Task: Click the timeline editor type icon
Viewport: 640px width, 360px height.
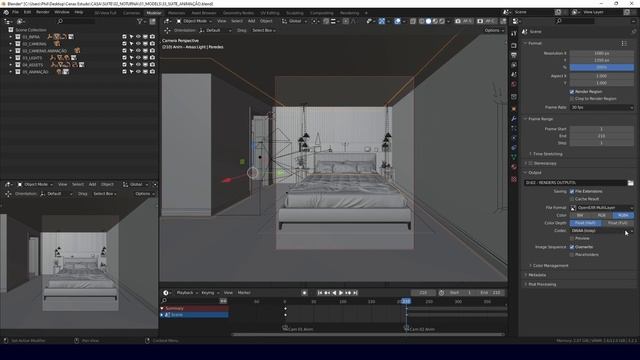Action: [166, 293]
